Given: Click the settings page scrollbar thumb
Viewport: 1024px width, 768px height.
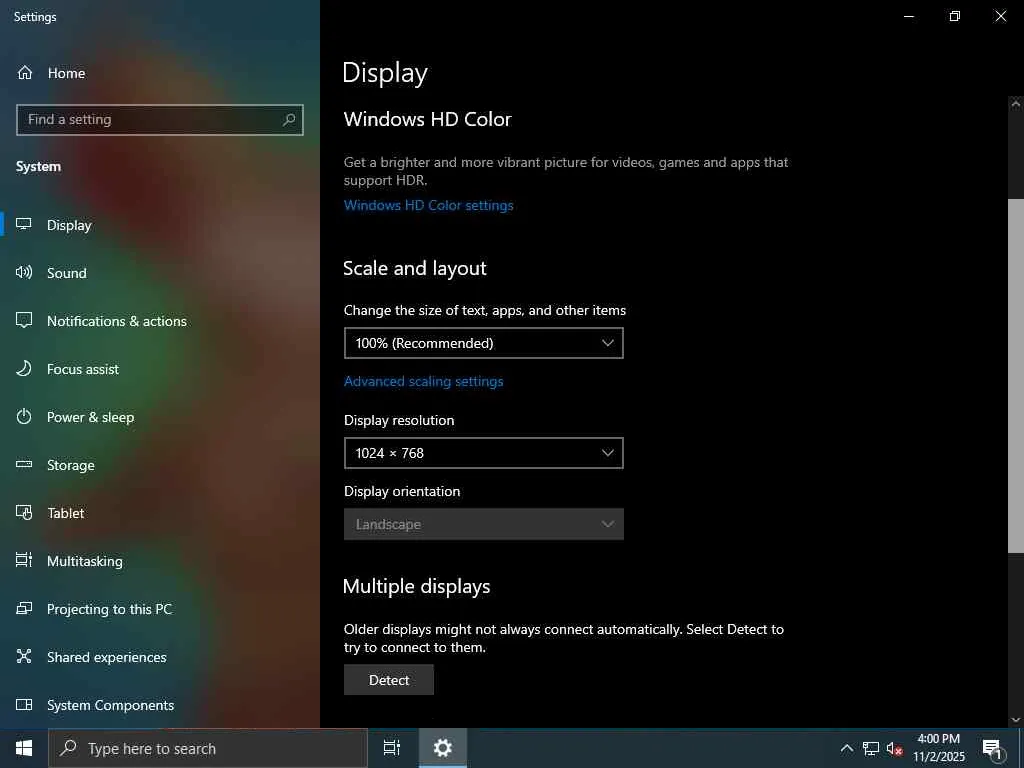Looking at the screenshot, I should [x=1016, y=376].
